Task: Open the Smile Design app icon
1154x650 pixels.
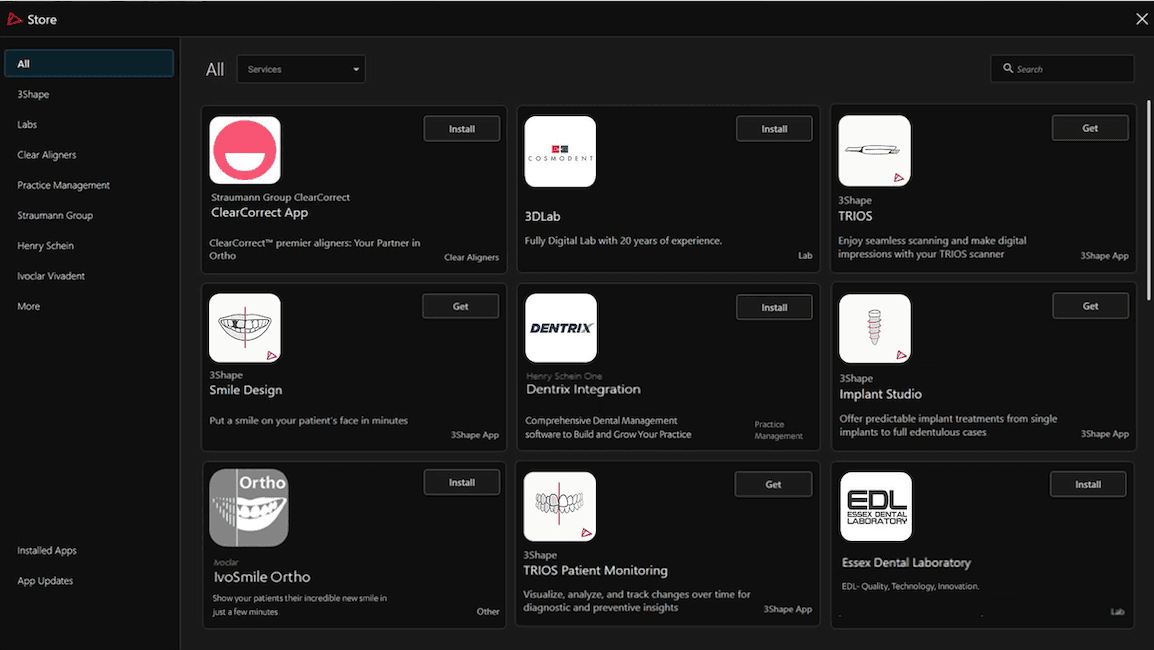Action: [244, 328]
